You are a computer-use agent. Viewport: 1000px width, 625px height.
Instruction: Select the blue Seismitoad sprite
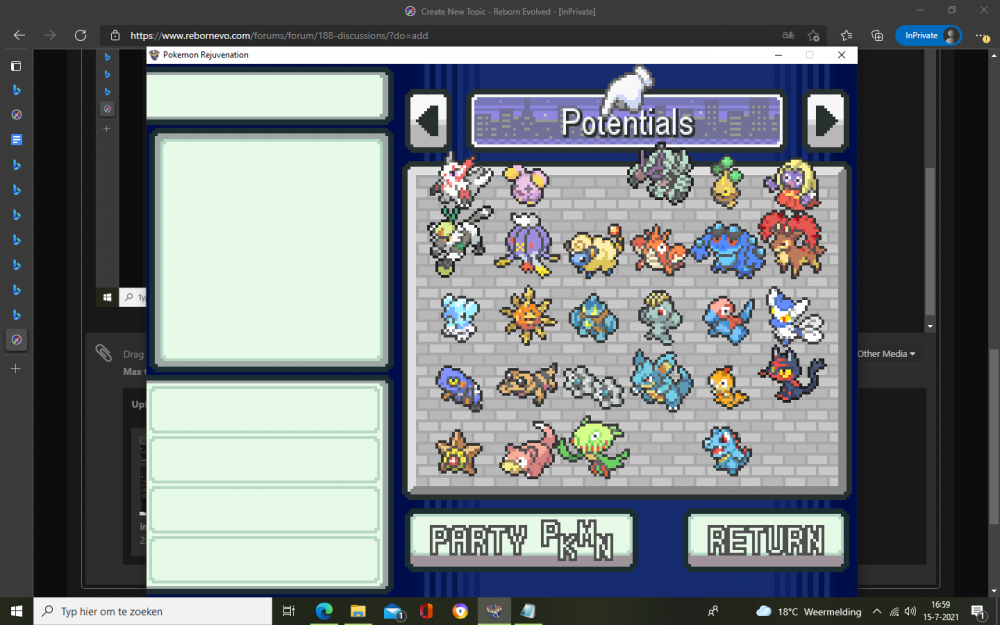[727, 249]
